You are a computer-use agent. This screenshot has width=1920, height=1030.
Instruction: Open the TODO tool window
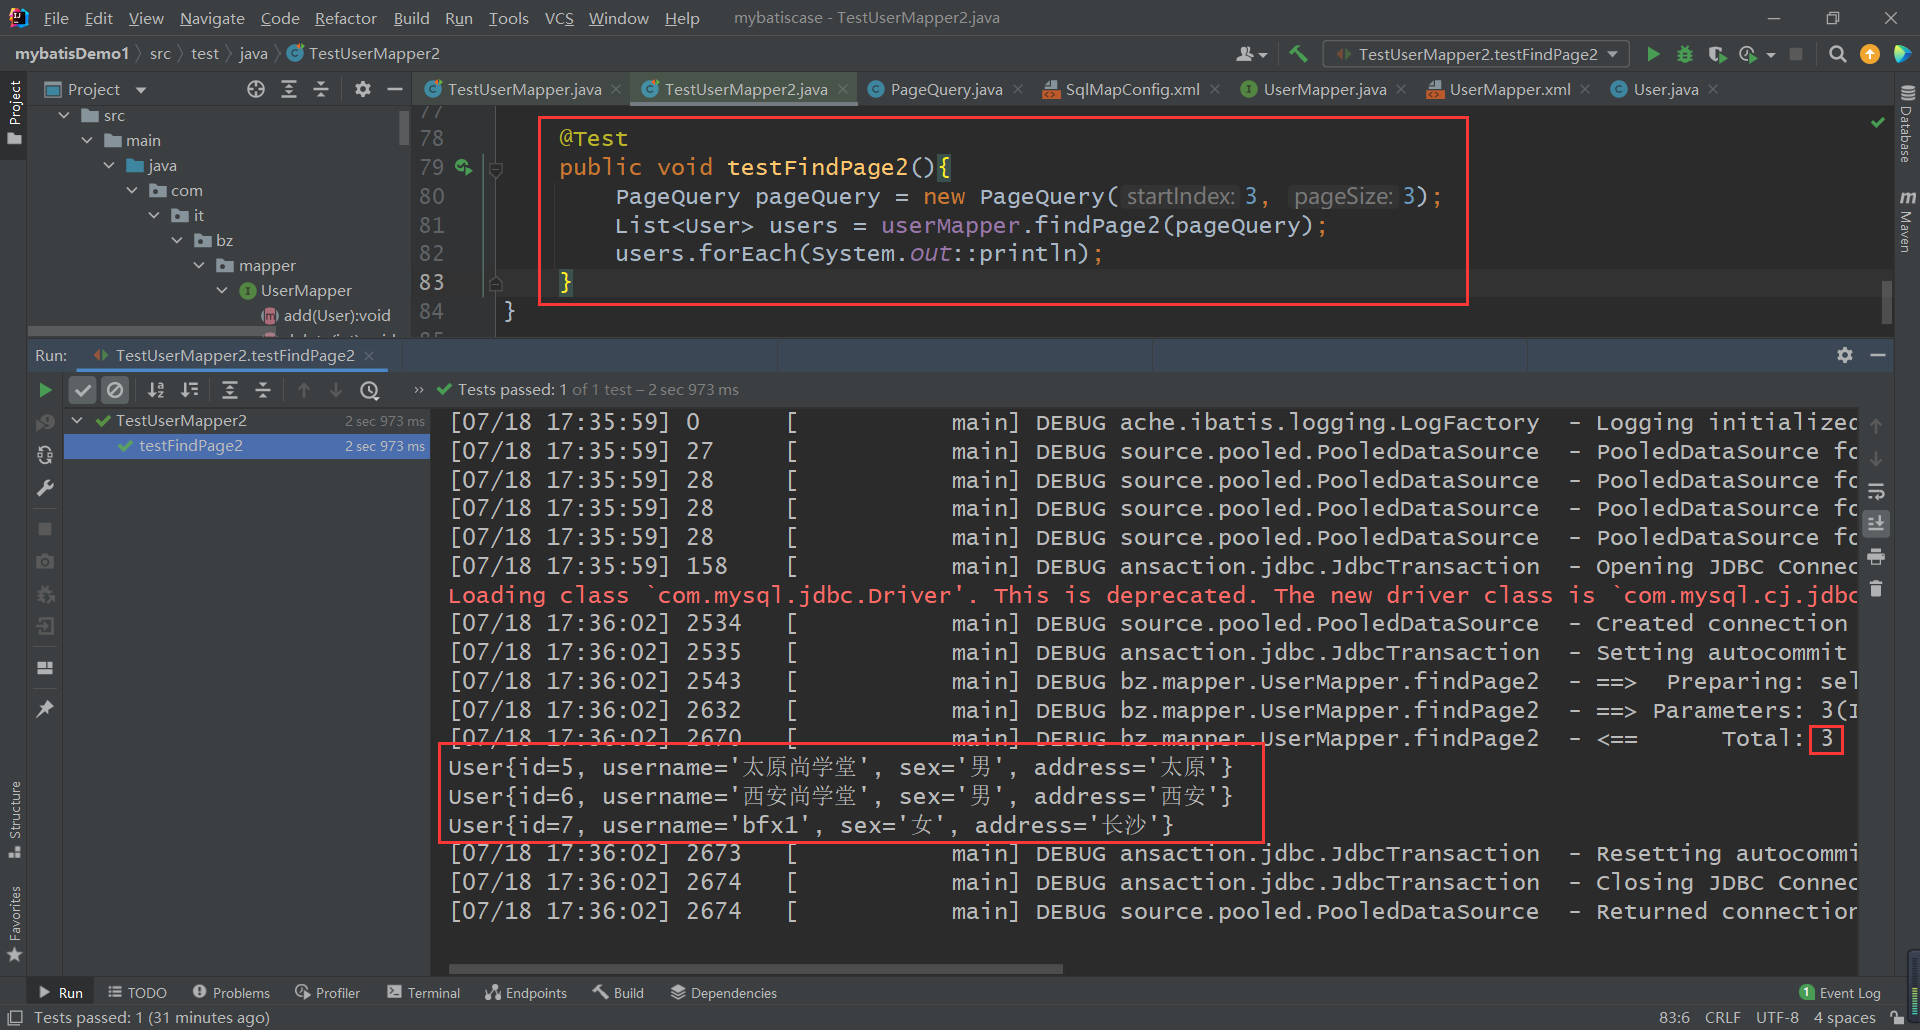(138, 992)
